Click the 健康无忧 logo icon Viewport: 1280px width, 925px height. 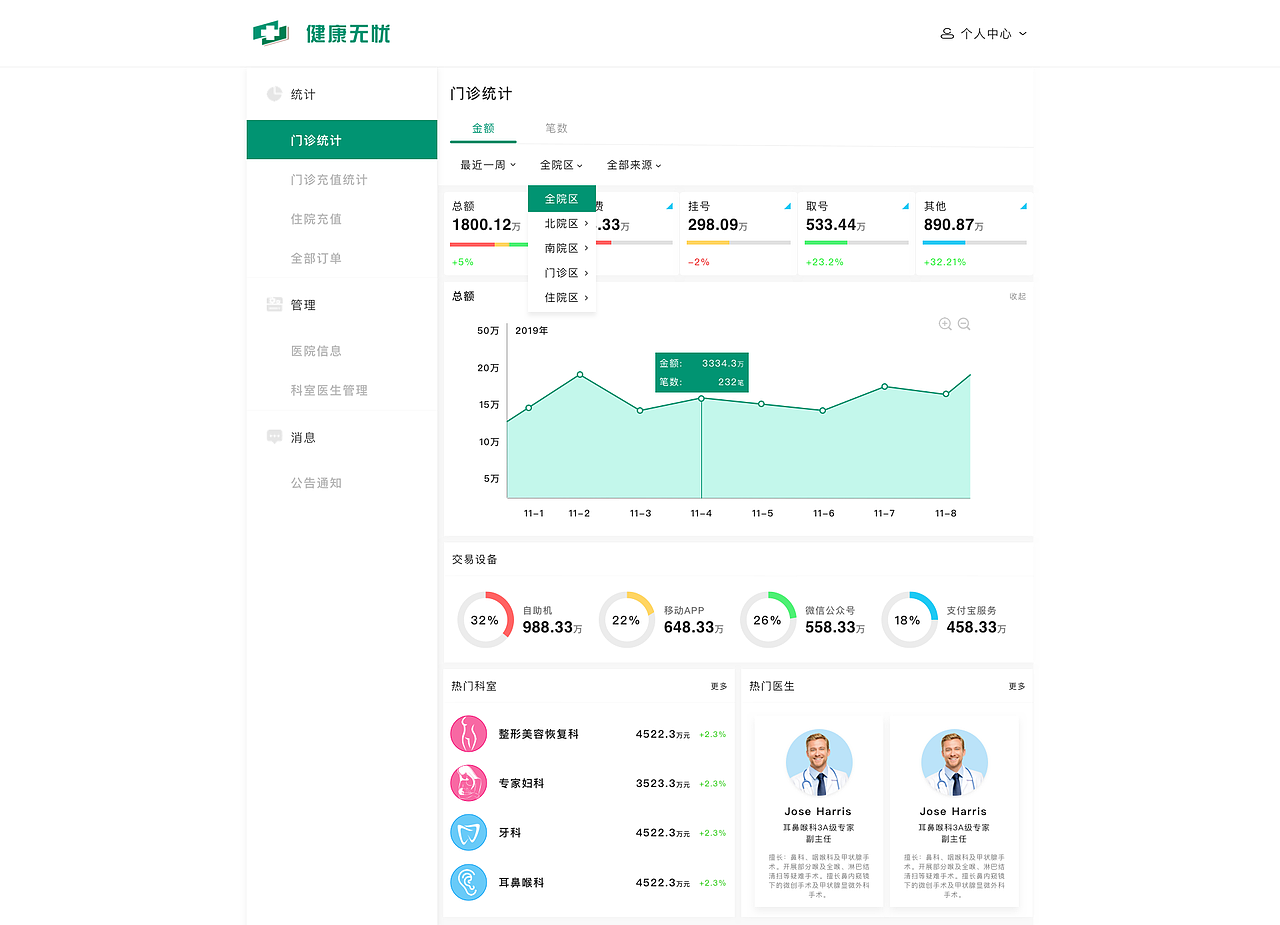268,33
